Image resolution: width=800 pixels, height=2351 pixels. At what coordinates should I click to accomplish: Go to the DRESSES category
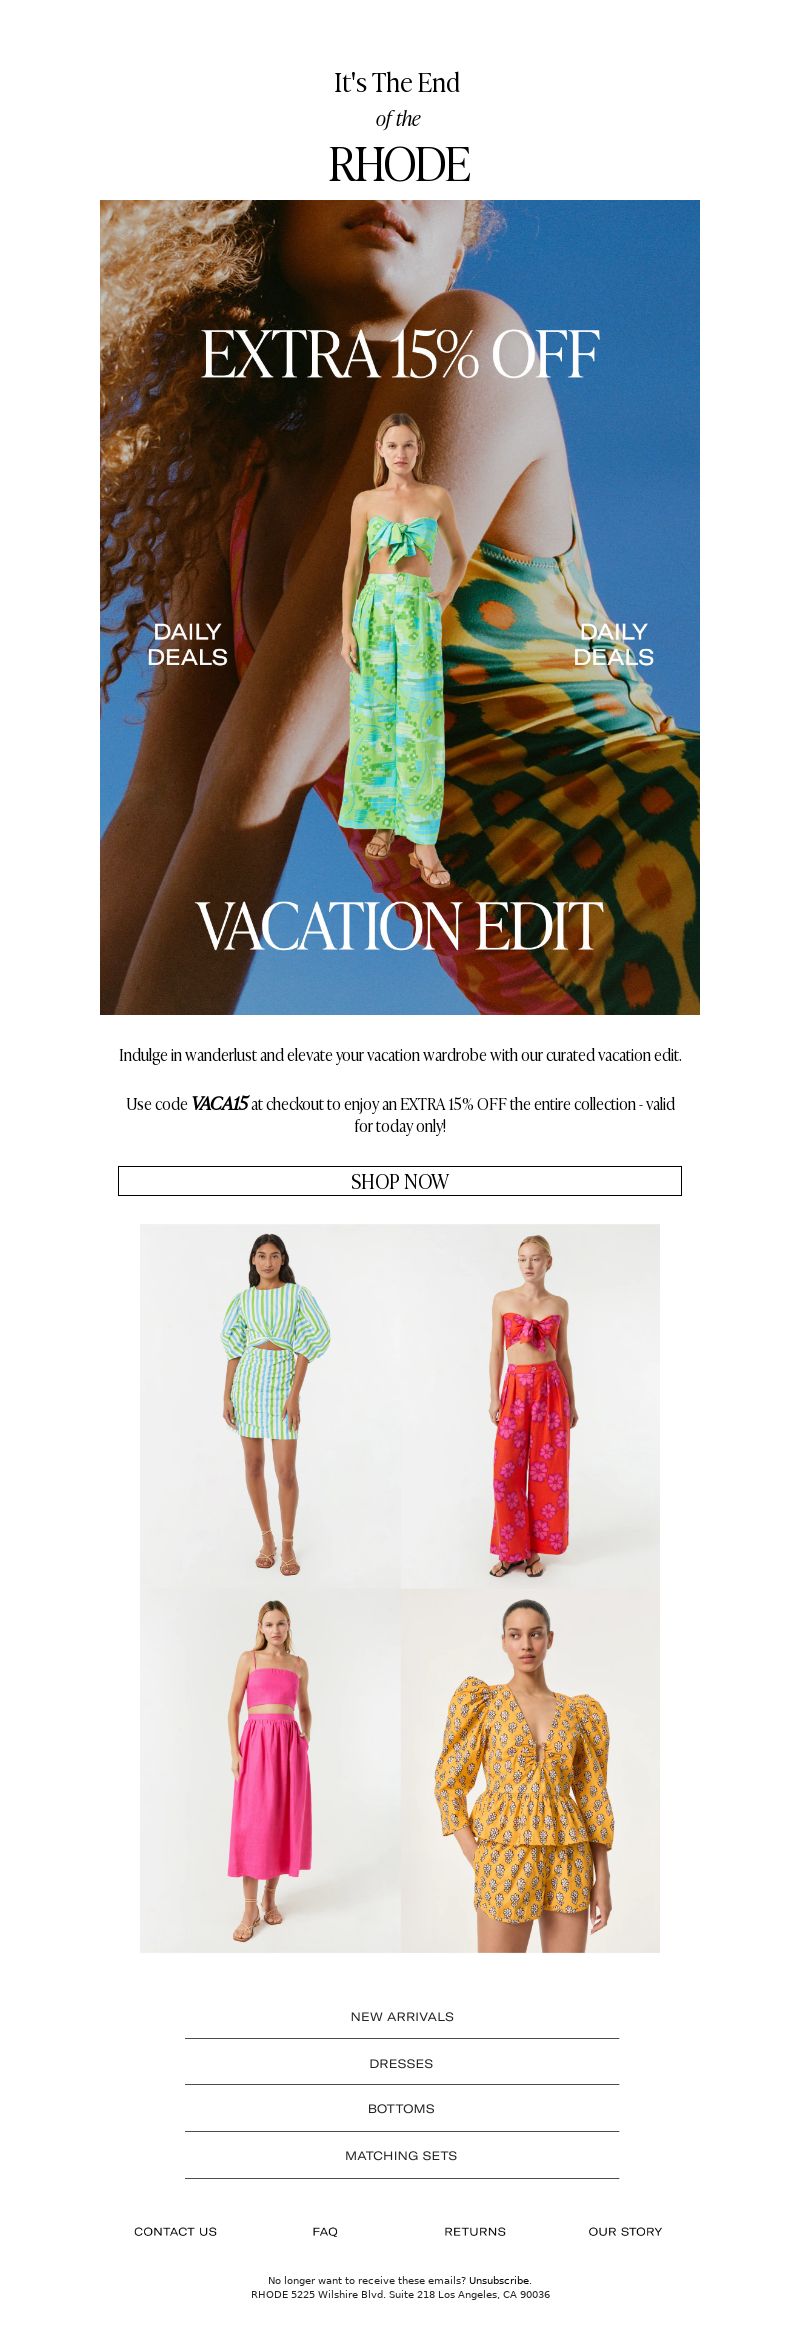pos(401,2063)
